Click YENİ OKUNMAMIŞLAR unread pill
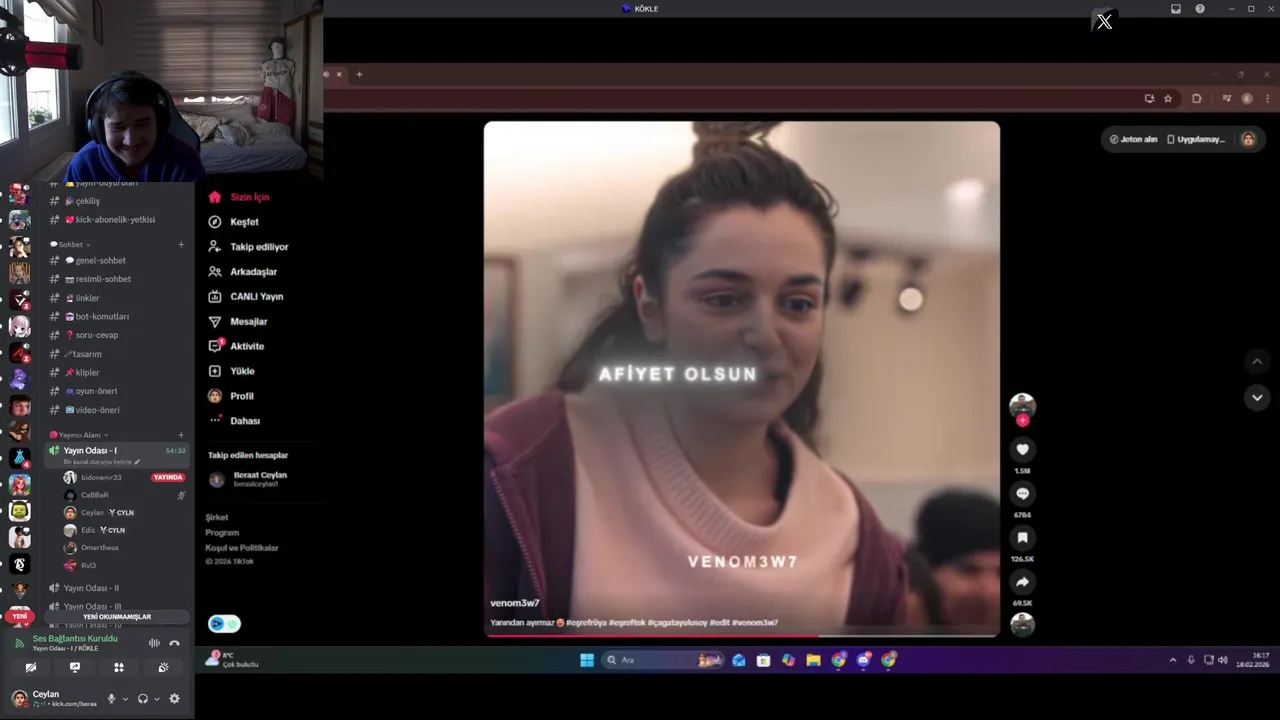 point(117,617)
